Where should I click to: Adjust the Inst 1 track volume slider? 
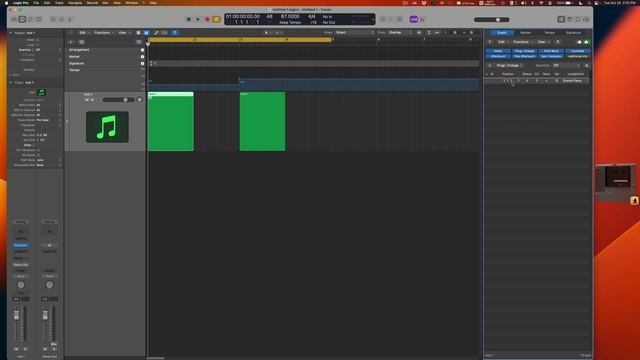coord(118,100)
